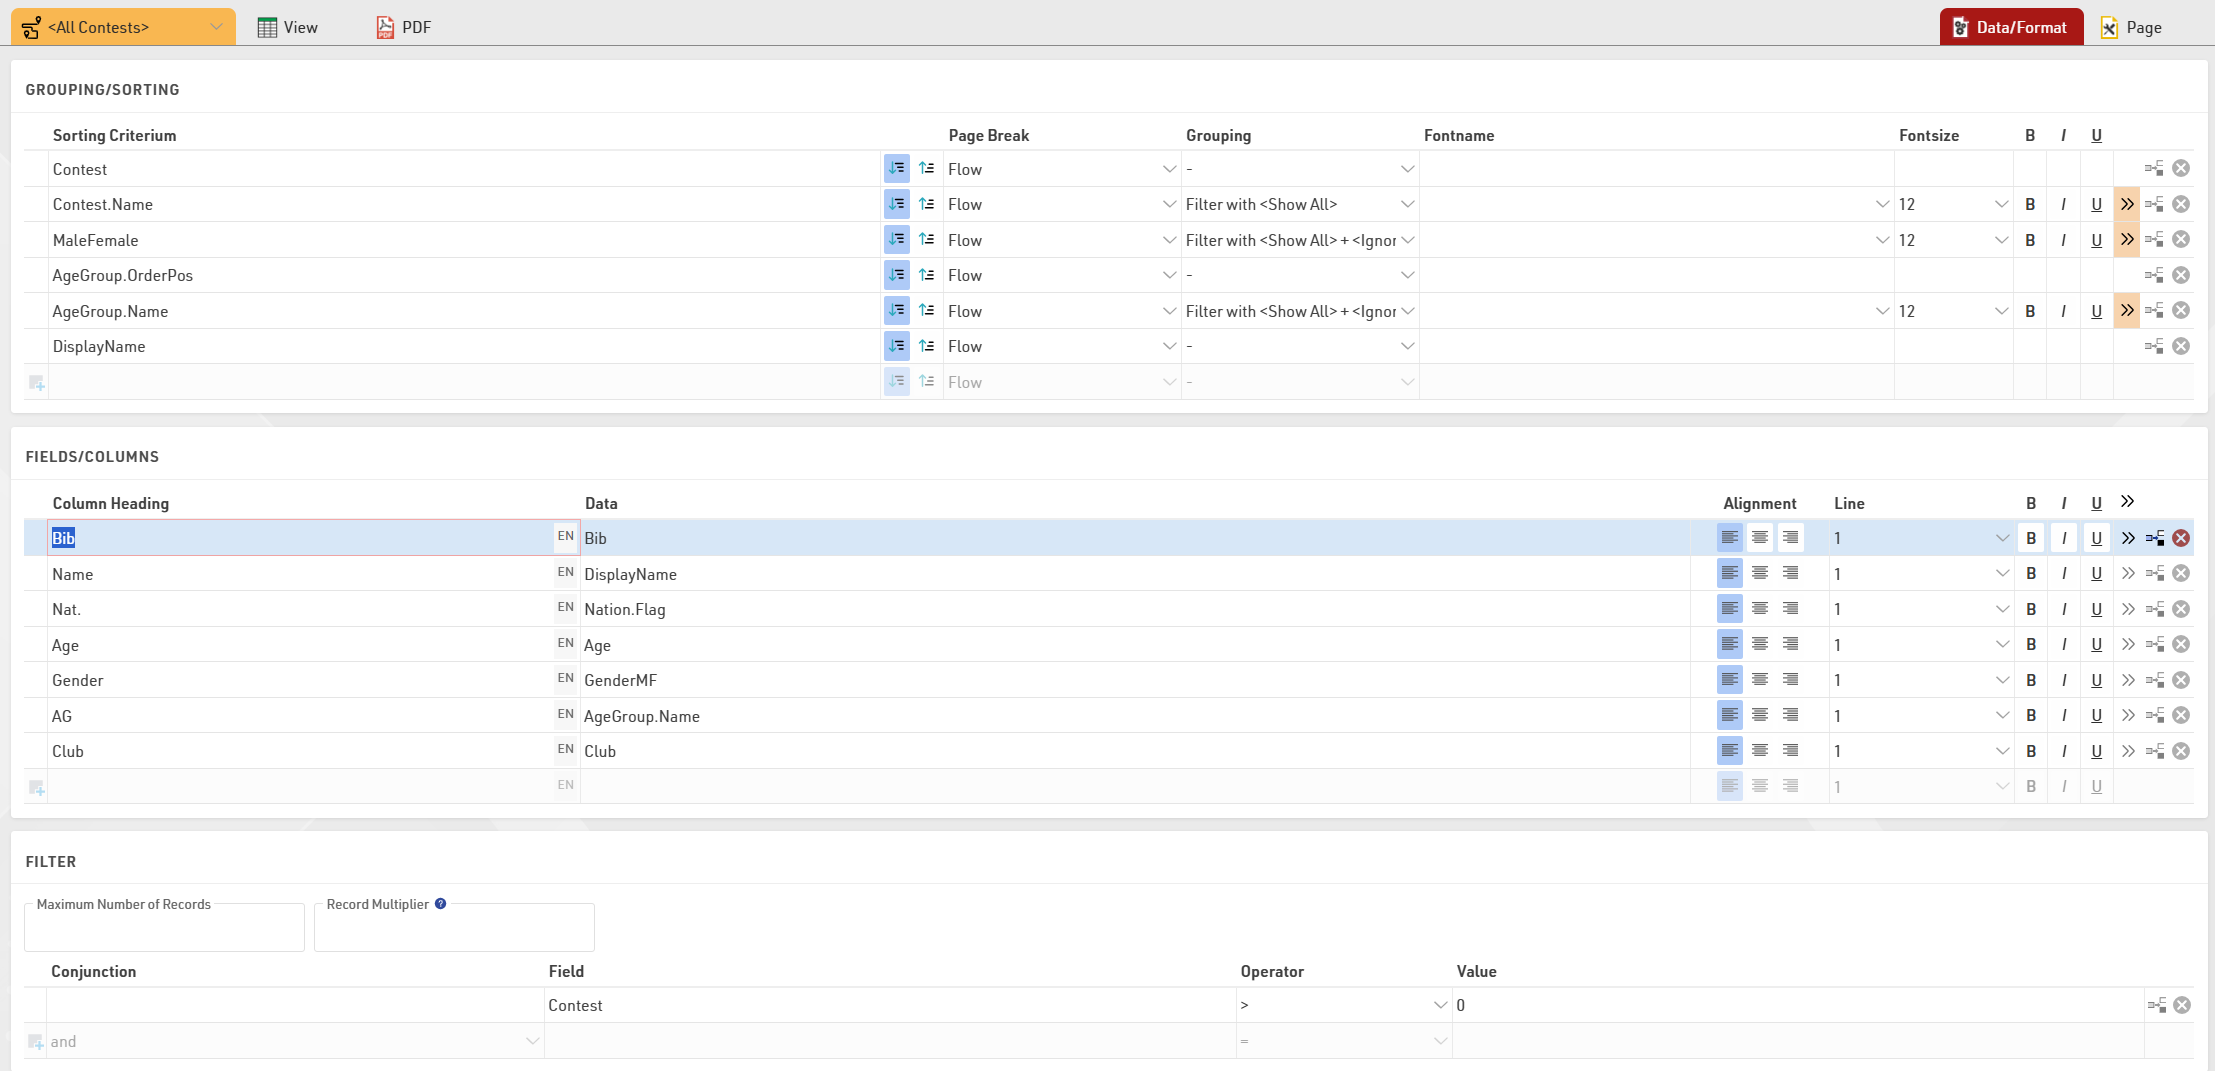The image size is (2215, 1071).
Task: Open Page Break dropdown for Contest row
Action: [1061, 169]
